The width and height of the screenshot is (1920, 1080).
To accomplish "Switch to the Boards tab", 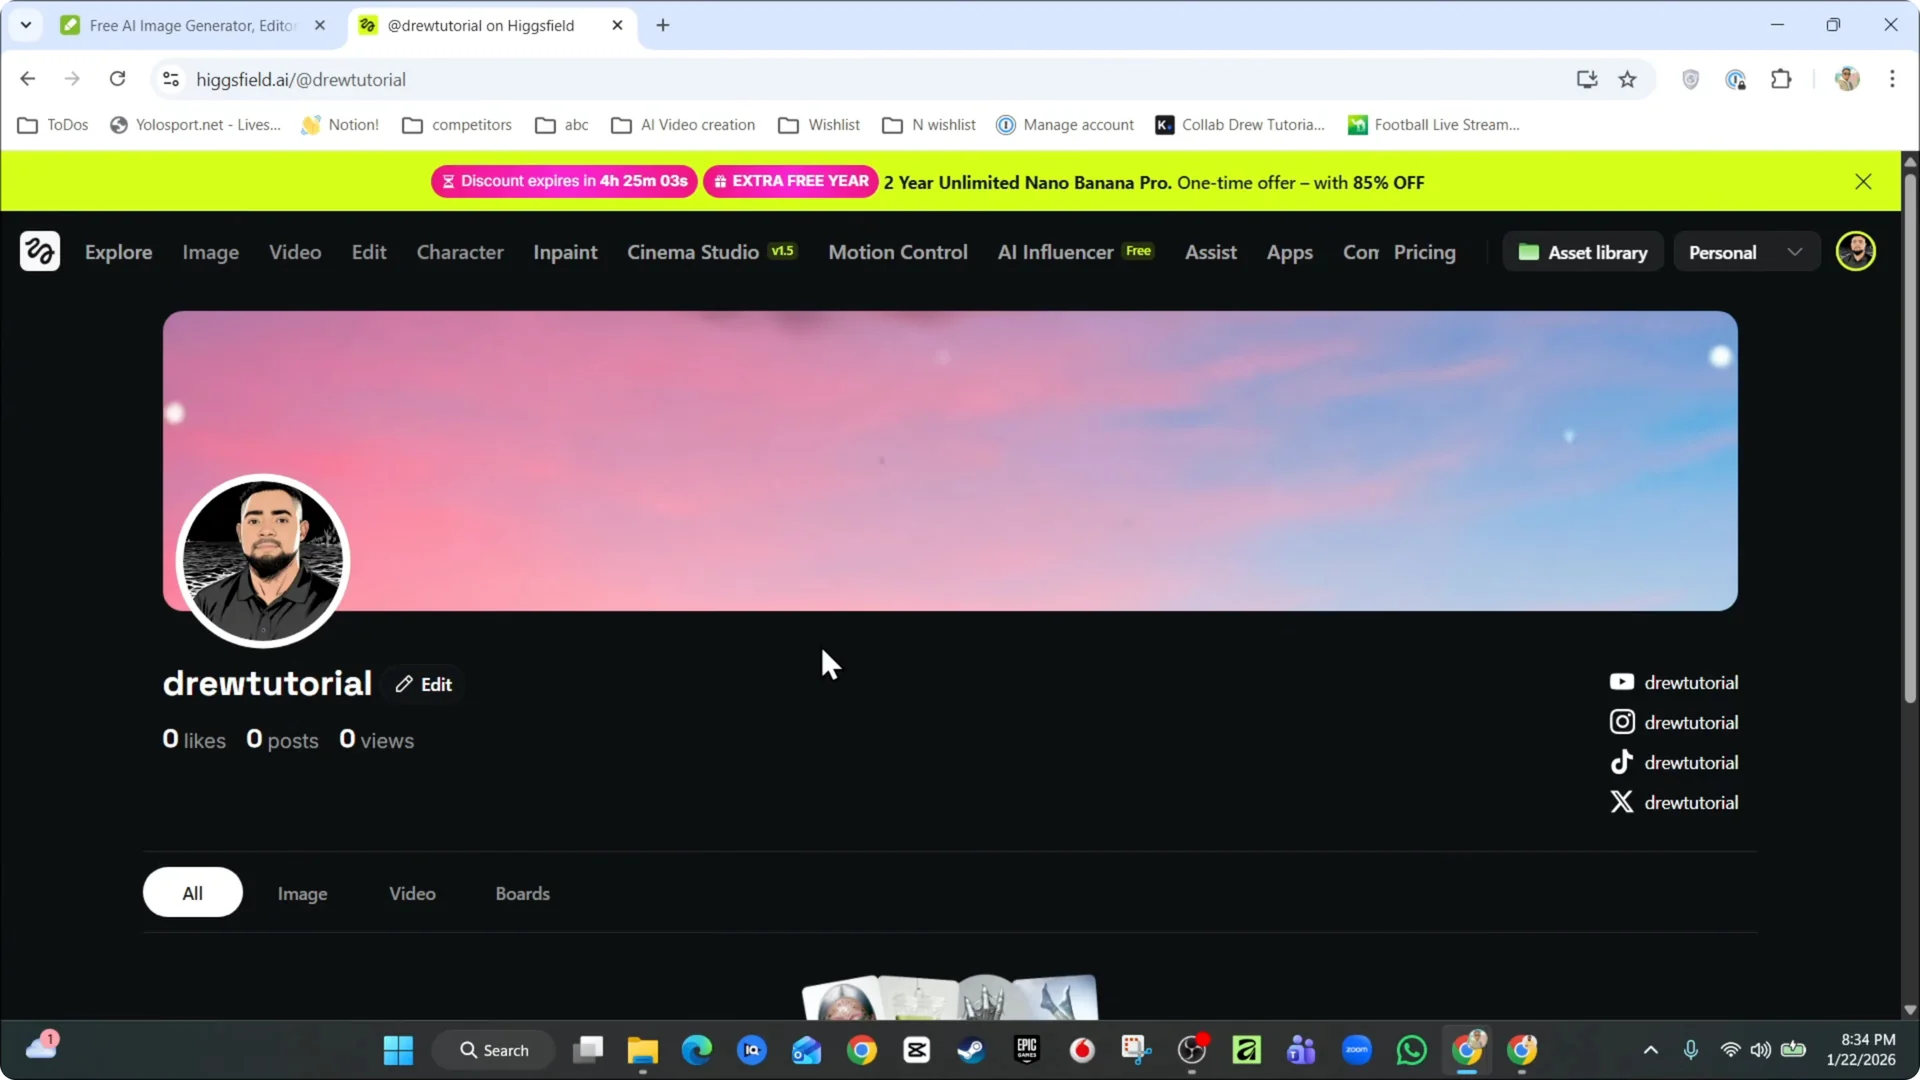I will coord(522,893).
